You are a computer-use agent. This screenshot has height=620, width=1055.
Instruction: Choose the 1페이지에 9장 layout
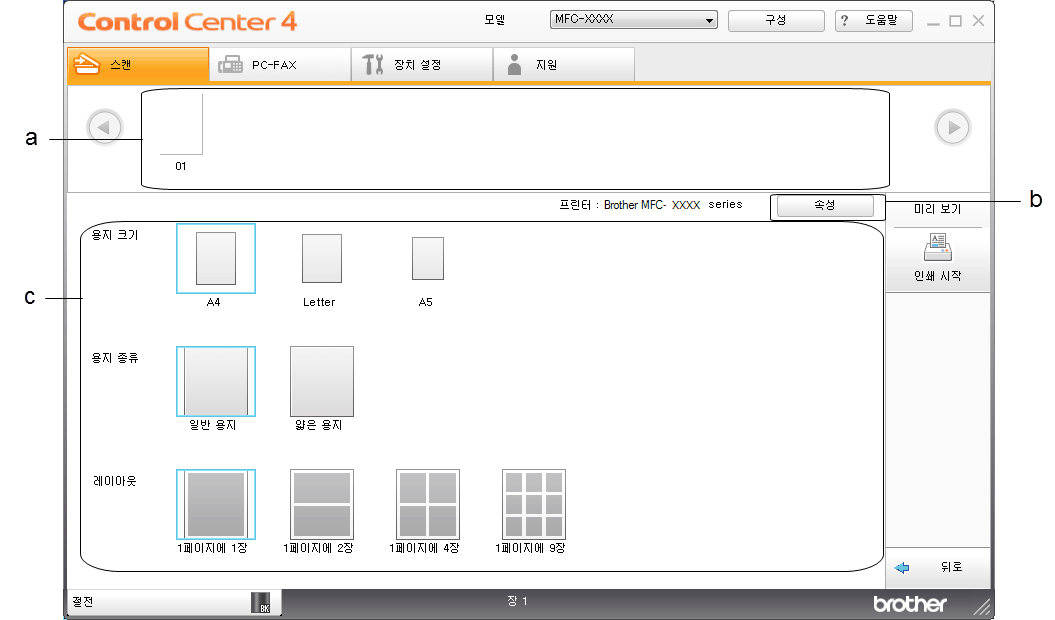(534, 504)
